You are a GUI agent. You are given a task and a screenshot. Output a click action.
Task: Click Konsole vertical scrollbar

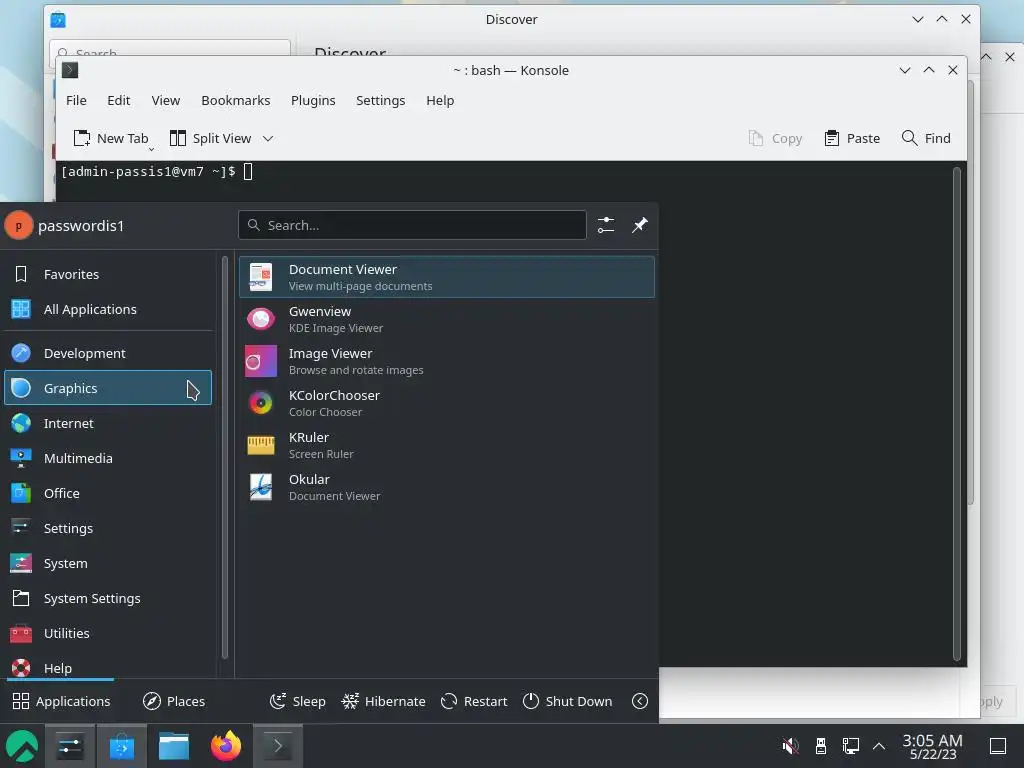point(957,414)
